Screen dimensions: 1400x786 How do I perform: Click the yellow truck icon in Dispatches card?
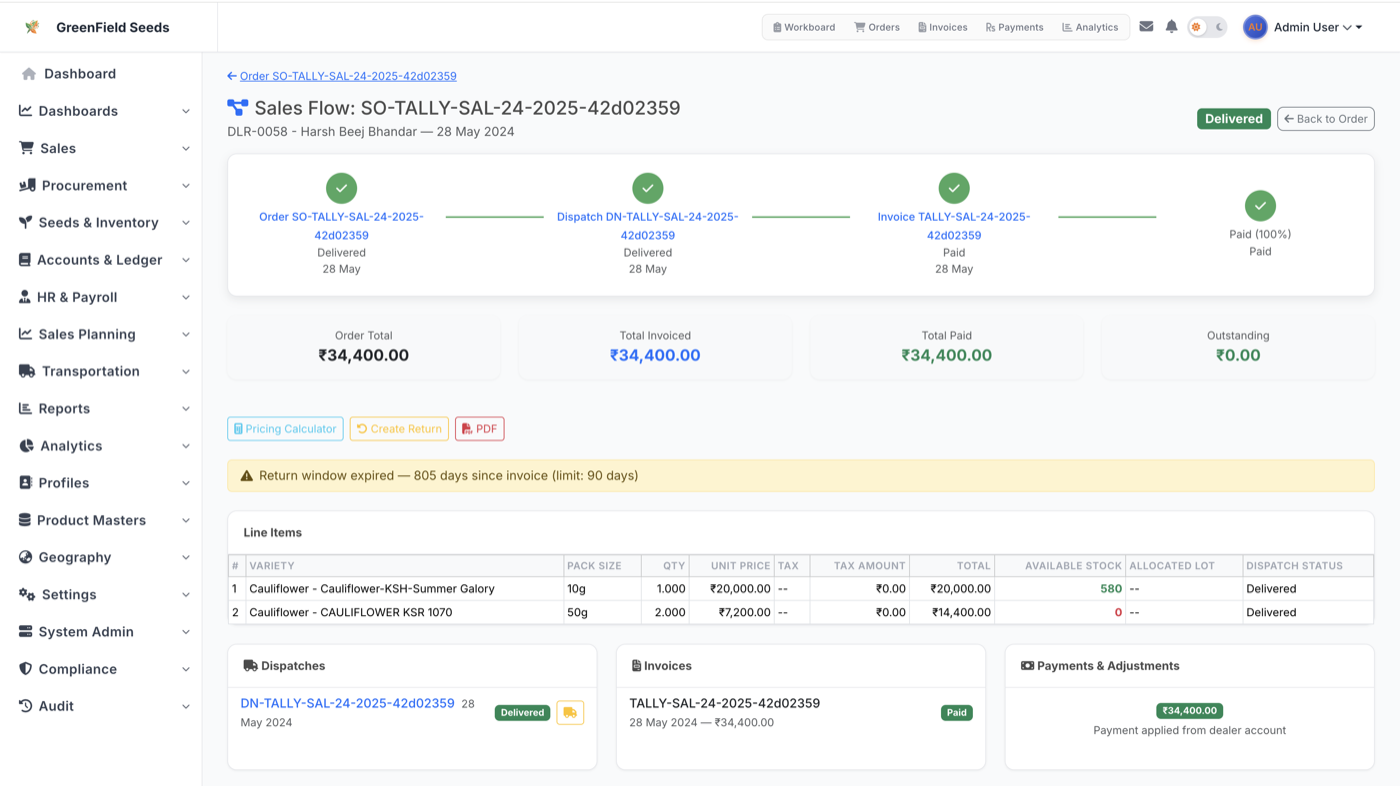[x=570, y=713]
